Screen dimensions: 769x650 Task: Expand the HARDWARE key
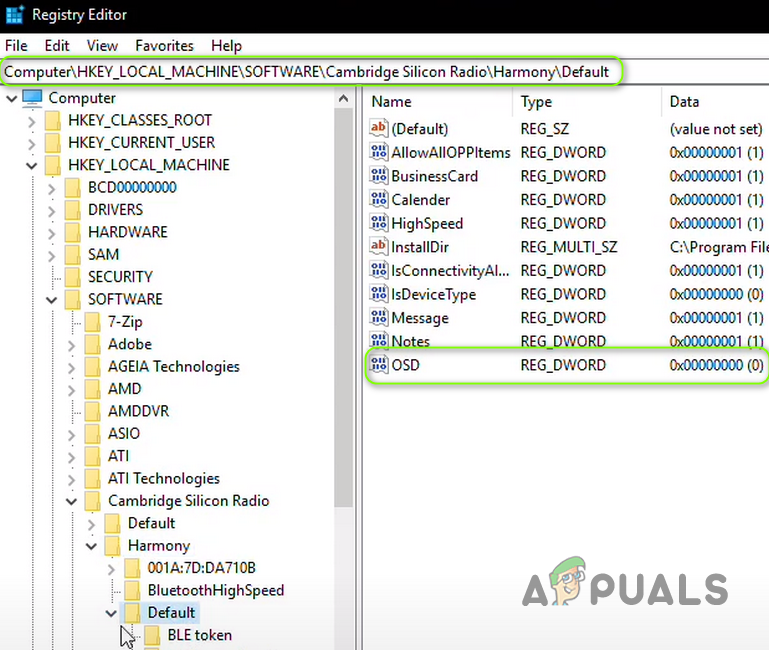coord(52,233)
